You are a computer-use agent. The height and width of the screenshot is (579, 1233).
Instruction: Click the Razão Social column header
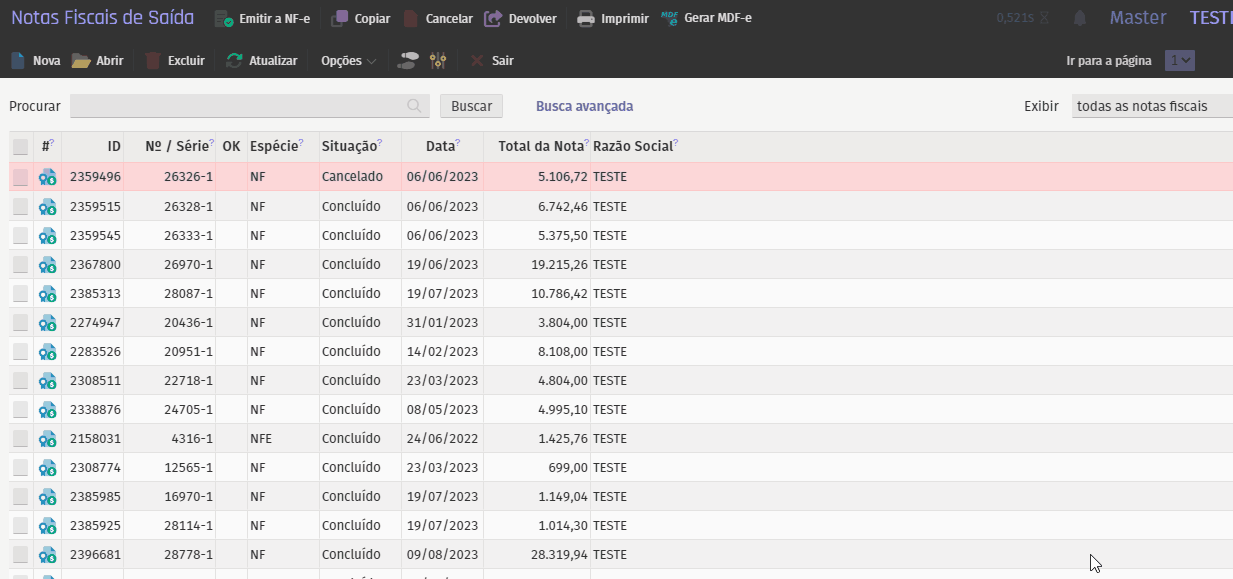click(x=633, y=147)
